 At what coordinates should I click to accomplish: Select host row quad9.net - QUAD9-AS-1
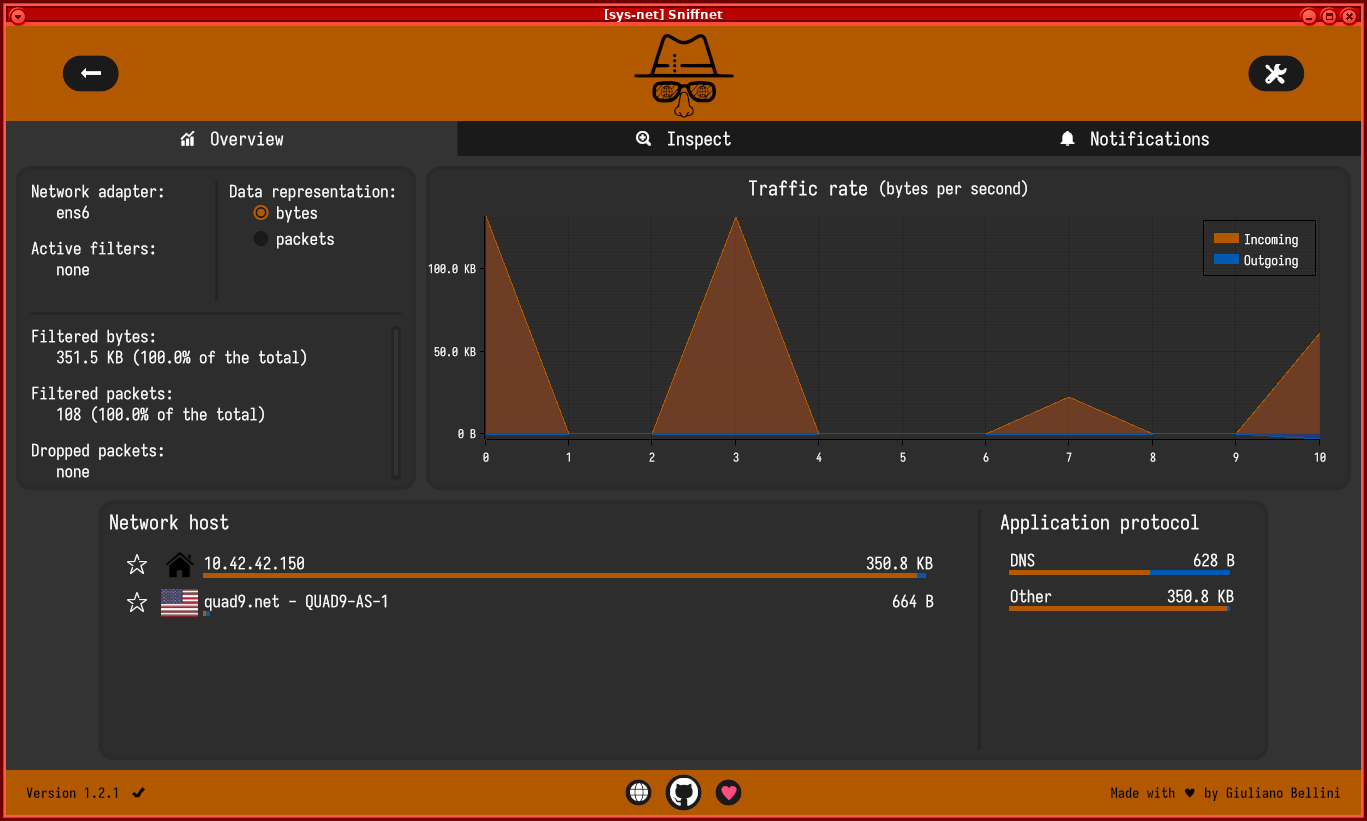[530, 602]
